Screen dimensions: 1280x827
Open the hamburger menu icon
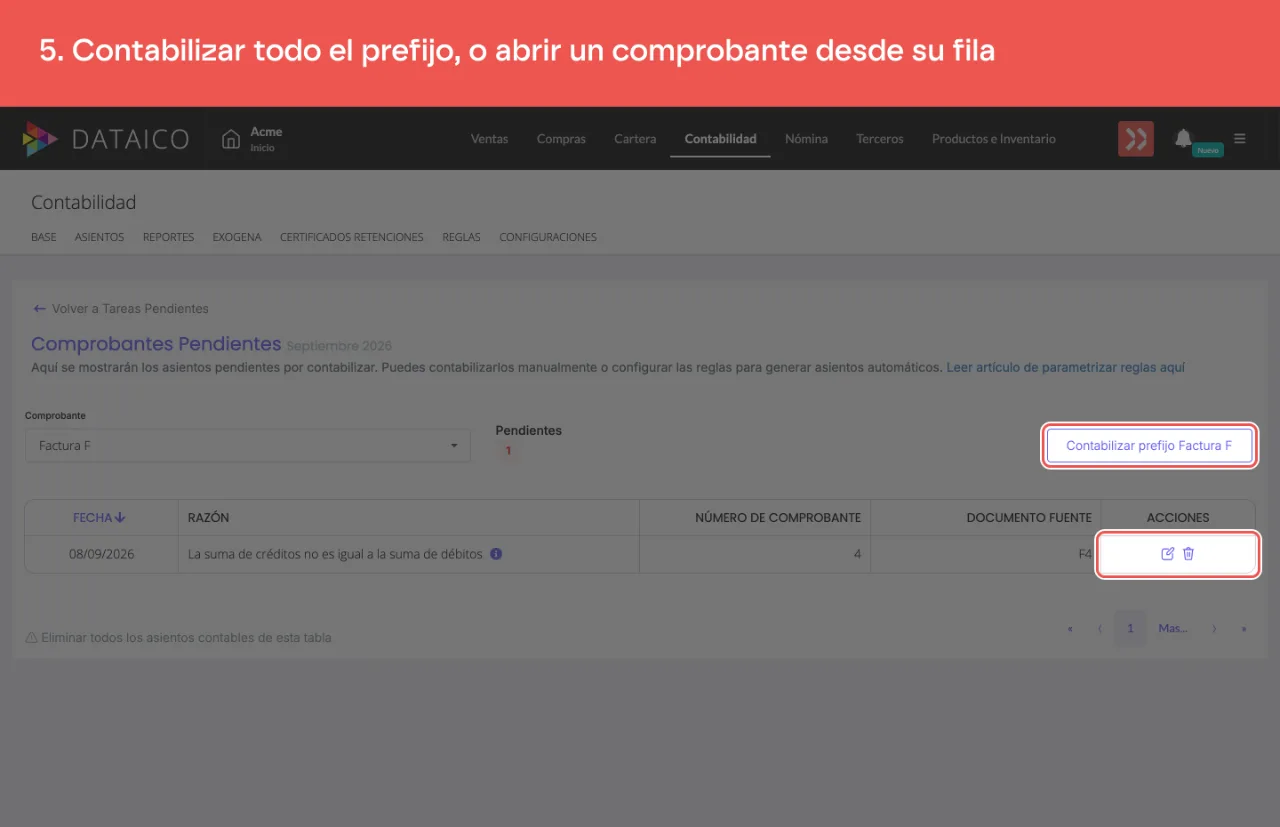(1240, 139)
